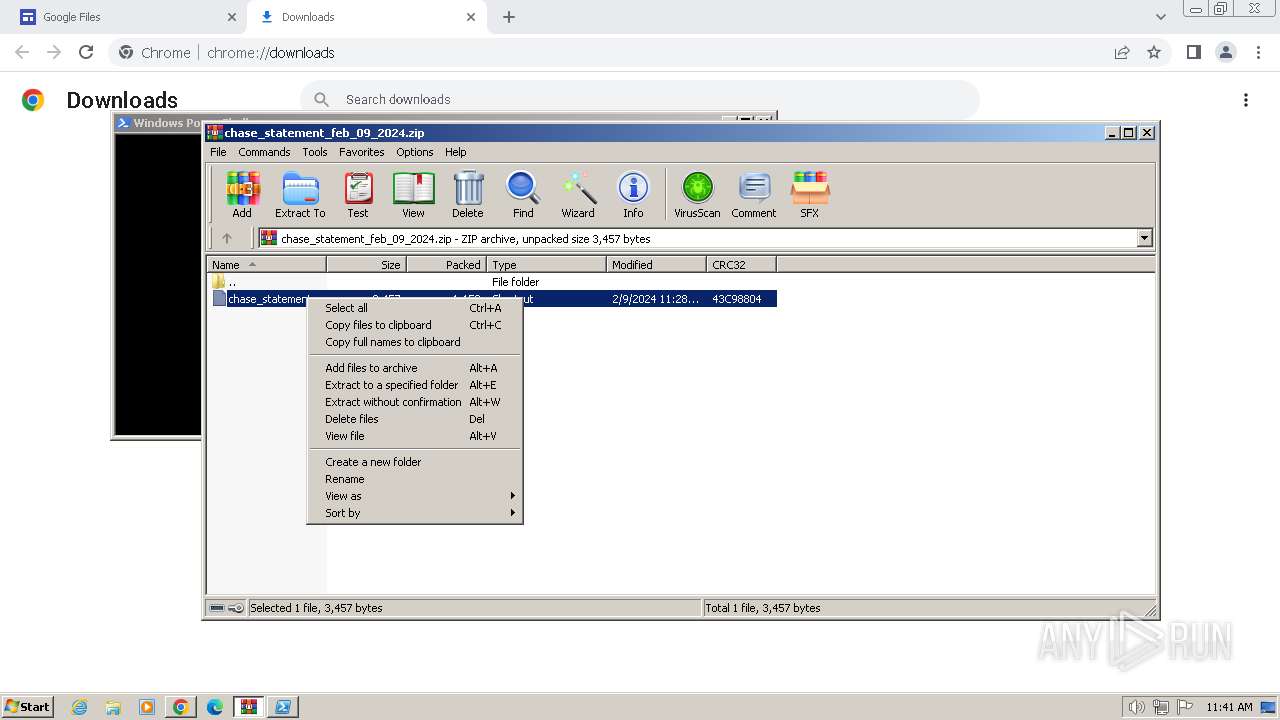The image size is (1280, 720).
Task: Click the Test archive icon
Action: [358, 194]
